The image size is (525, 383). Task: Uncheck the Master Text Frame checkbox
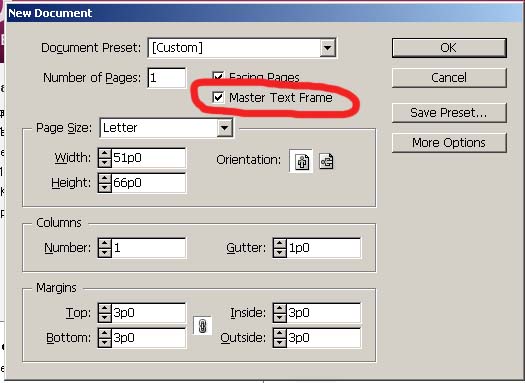coord(218,97)
